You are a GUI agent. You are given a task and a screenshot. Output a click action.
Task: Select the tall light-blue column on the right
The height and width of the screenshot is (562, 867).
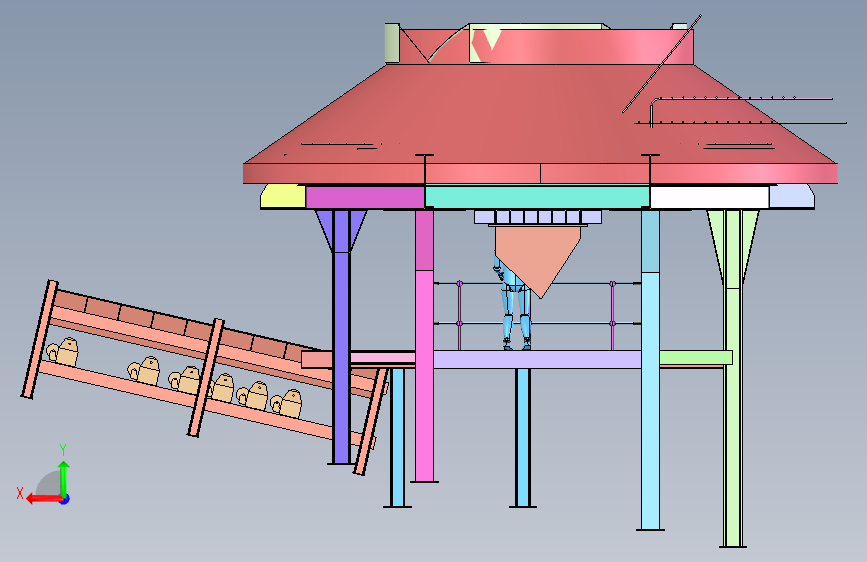pyautogui.click(x=650, y=401)
